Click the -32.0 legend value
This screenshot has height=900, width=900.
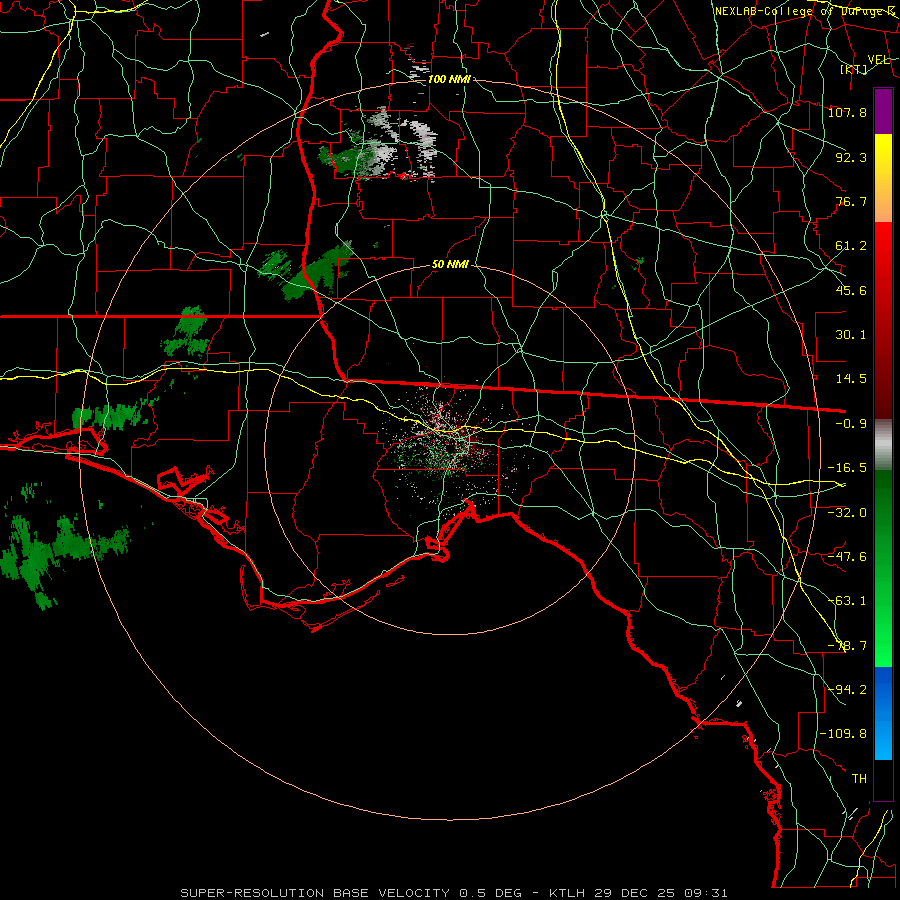(847, 513)
